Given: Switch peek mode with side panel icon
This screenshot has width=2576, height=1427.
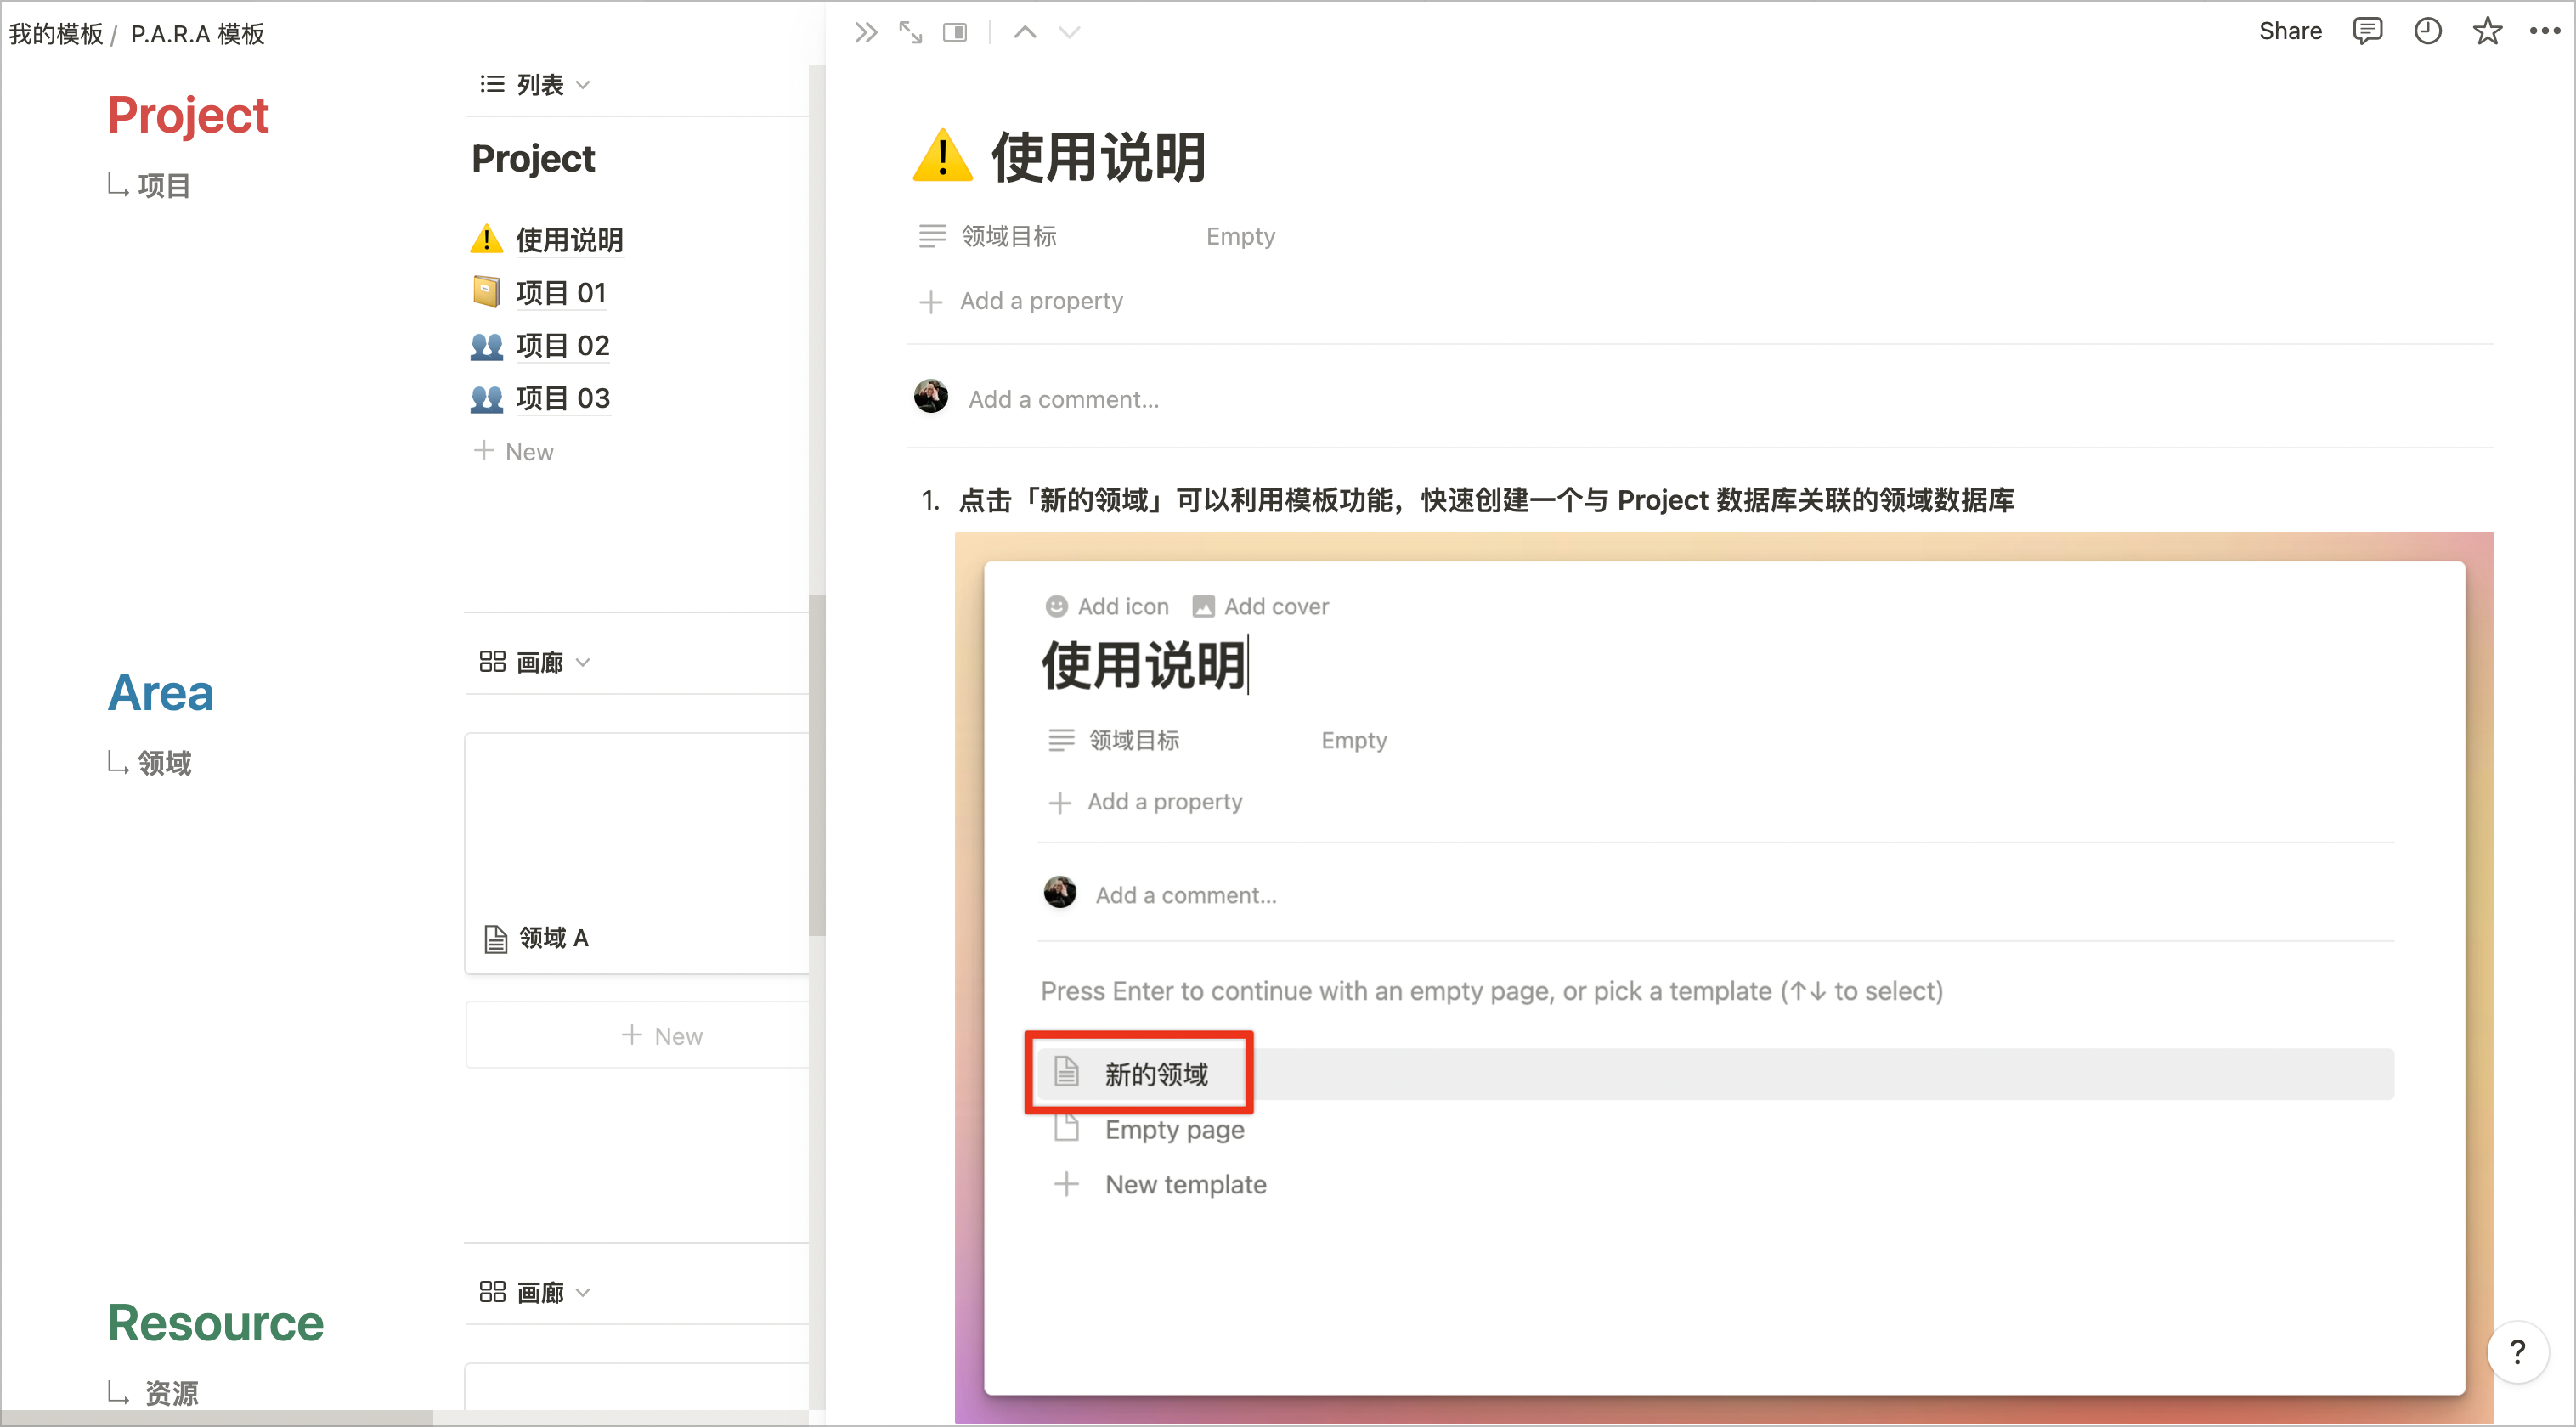Looking at the screenshot, I should pyautogui.click(x=955, y=33).
